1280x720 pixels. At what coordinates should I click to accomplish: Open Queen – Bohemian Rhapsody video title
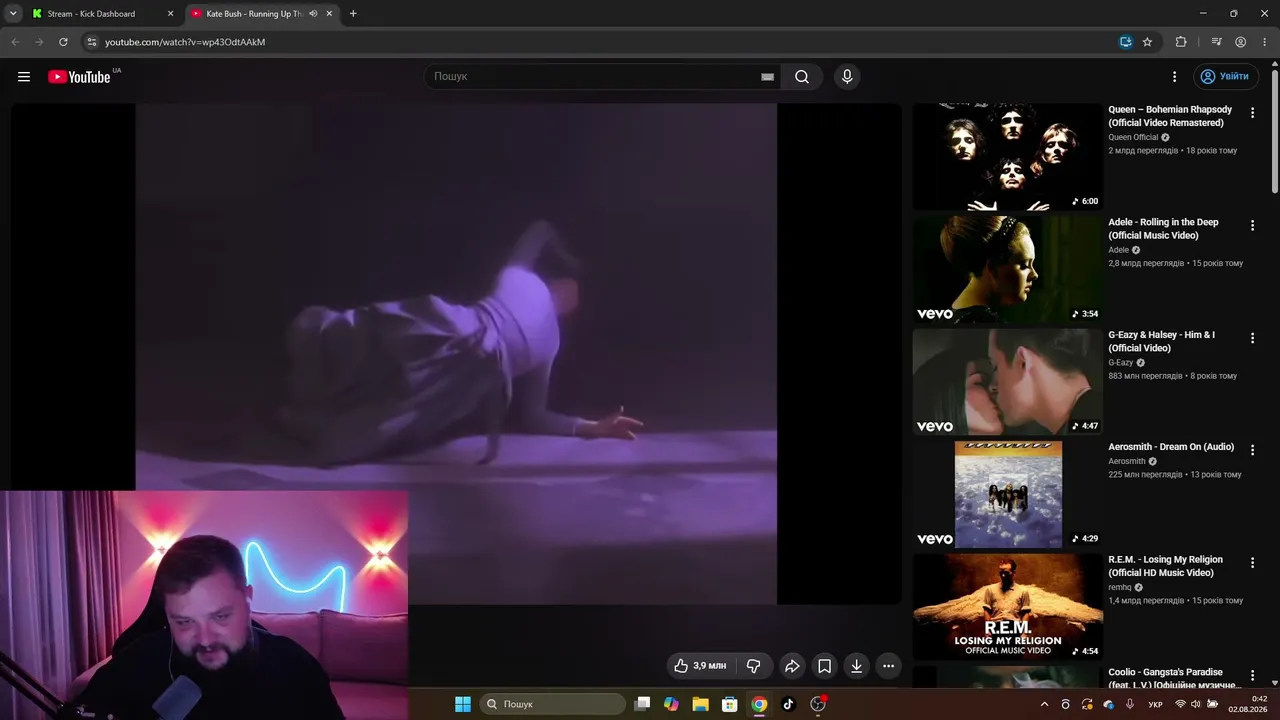(1170, 116)
